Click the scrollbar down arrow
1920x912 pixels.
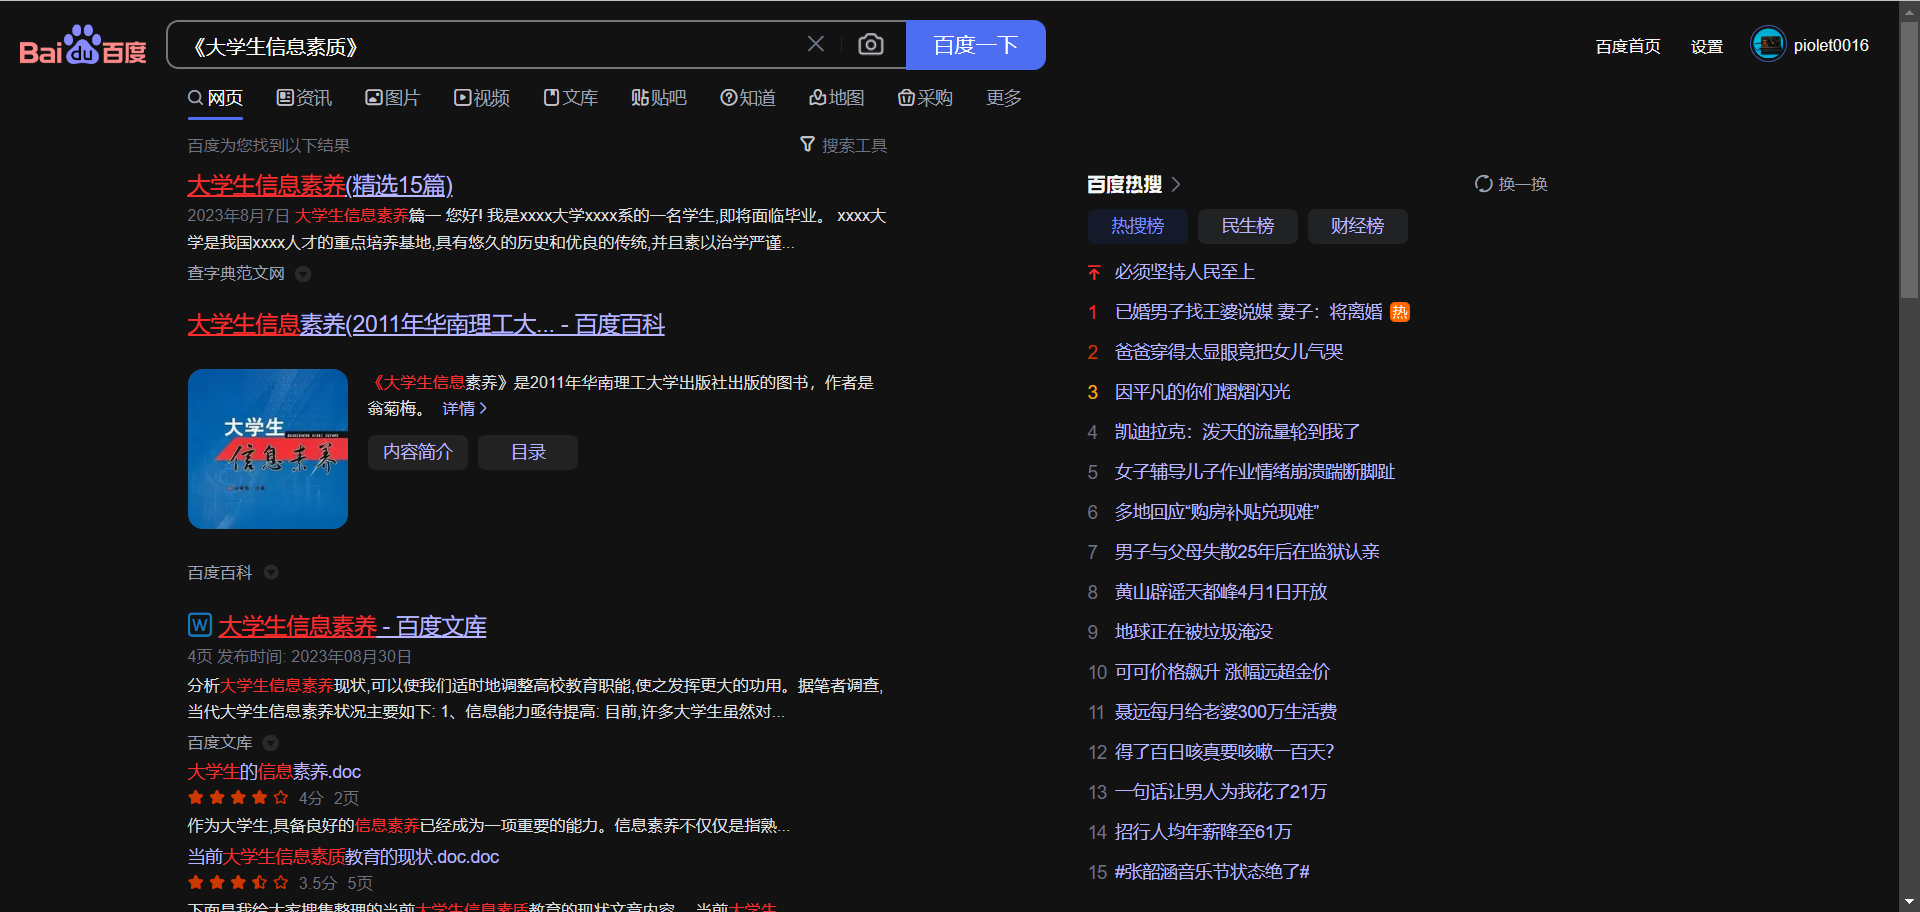(x=1909, y=902)
